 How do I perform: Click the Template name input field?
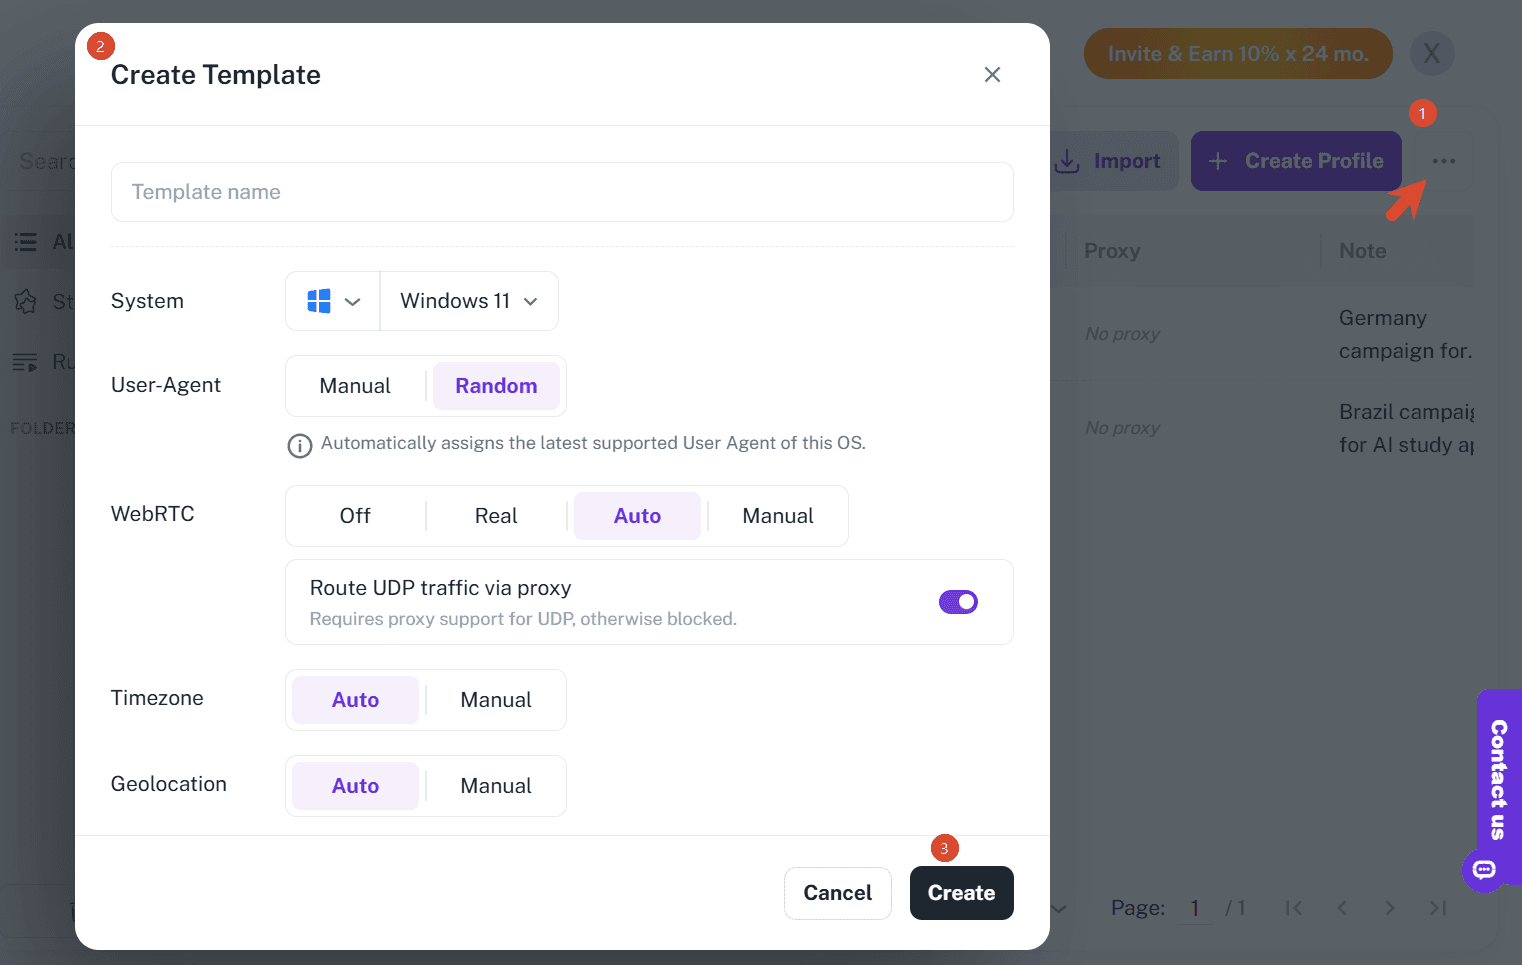(562, 192)
